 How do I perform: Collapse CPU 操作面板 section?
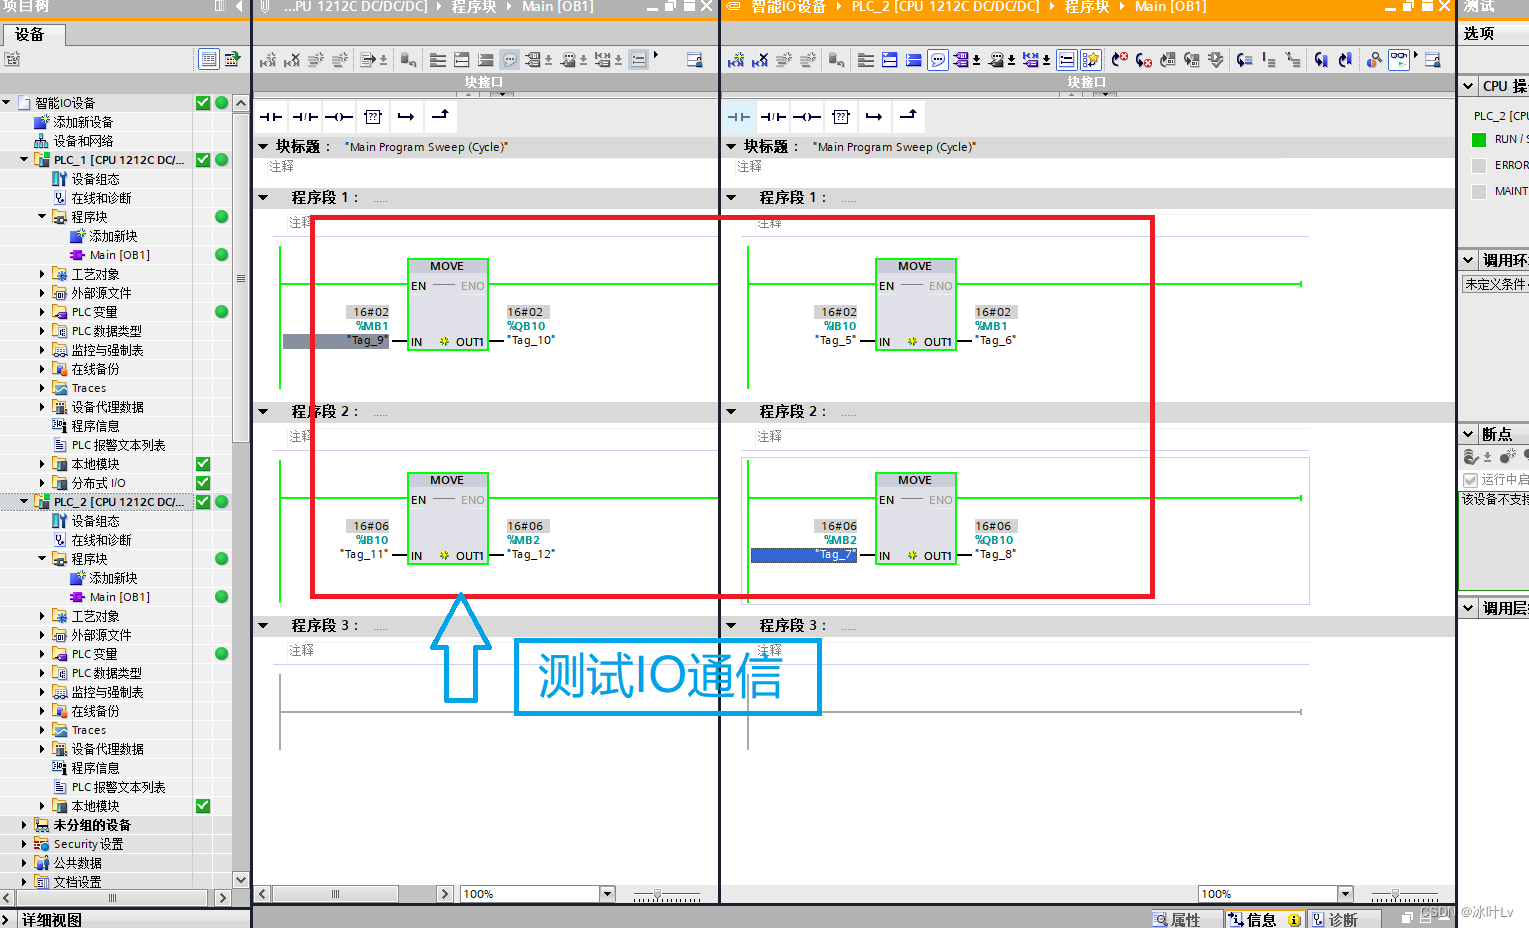1468,86
